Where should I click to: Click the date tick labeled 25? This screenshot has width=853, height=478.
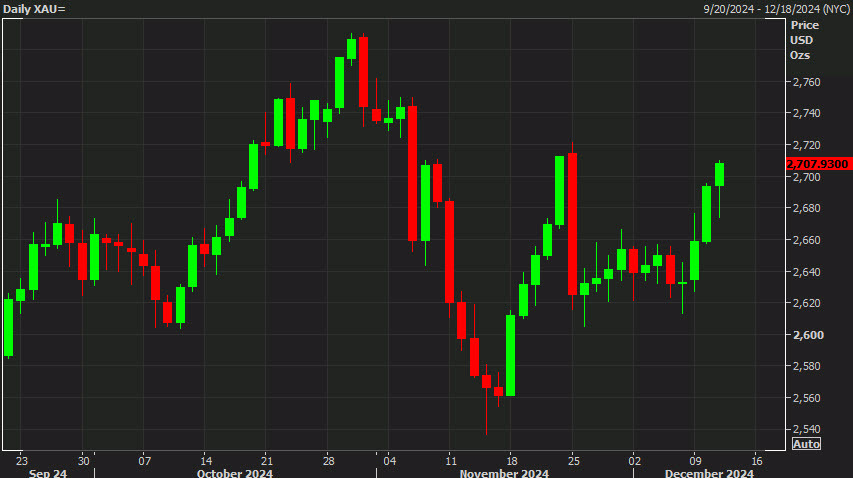pyautogui.click(x=574, y=461)
